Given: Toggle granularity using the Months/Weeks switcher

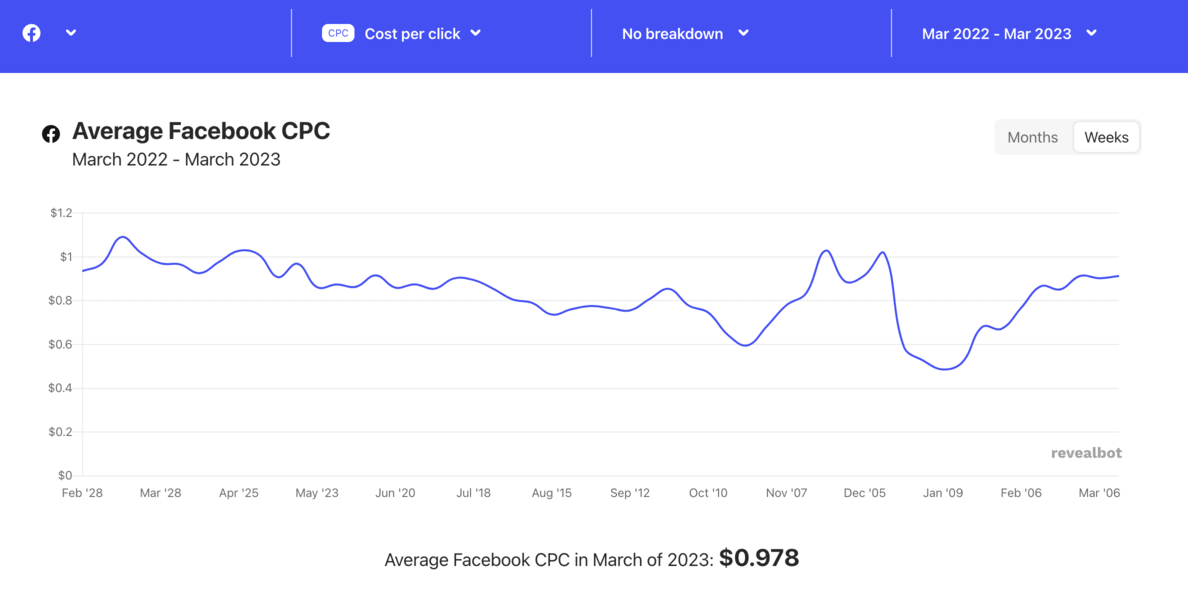Looking at the screenshot, I should 1067,137.
